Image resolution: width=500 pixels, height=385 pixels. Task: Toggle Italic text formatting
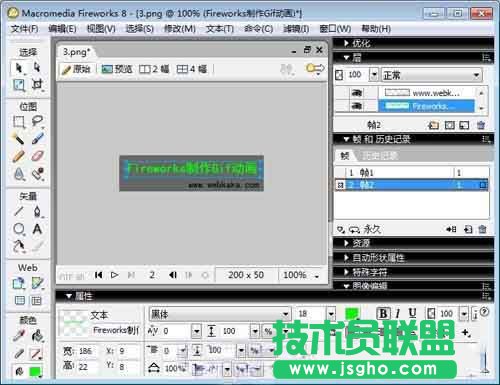pos(397,313)
